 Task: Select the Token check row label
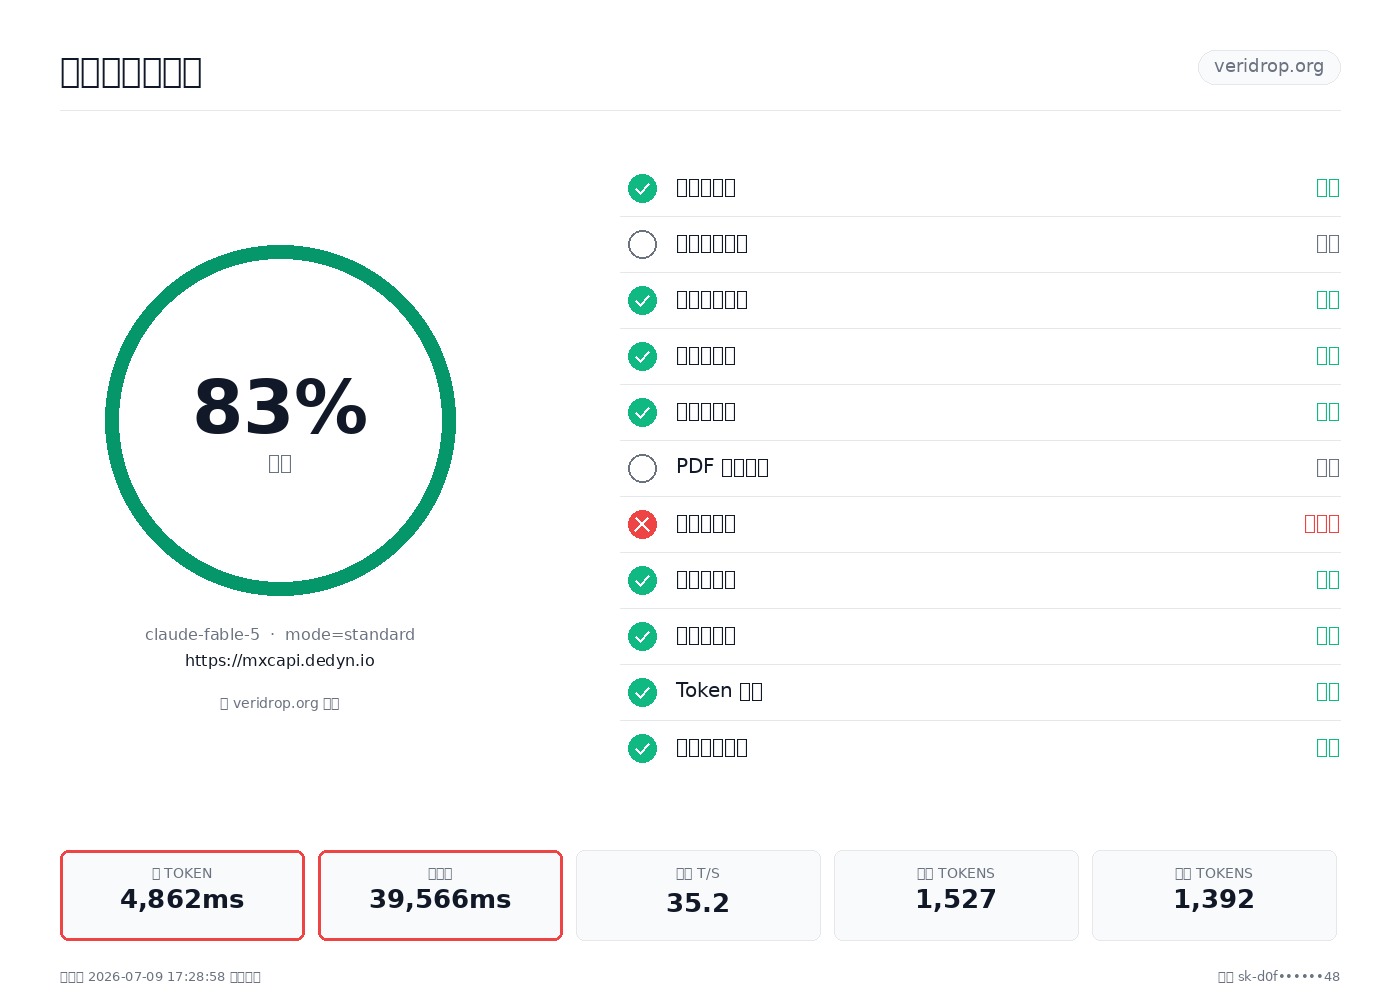click(x=719, y=691)
